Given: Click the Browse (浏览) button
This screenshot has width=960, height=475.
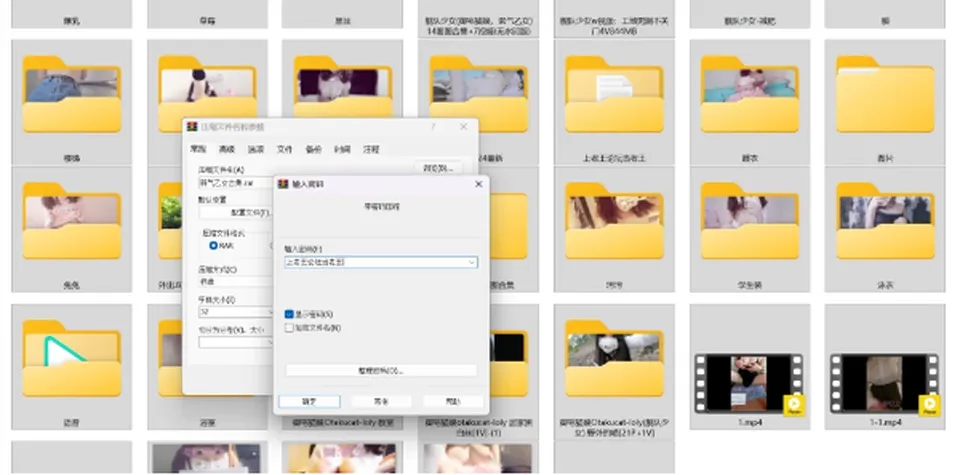Looking at the screenshot, I should pos(438,168).
